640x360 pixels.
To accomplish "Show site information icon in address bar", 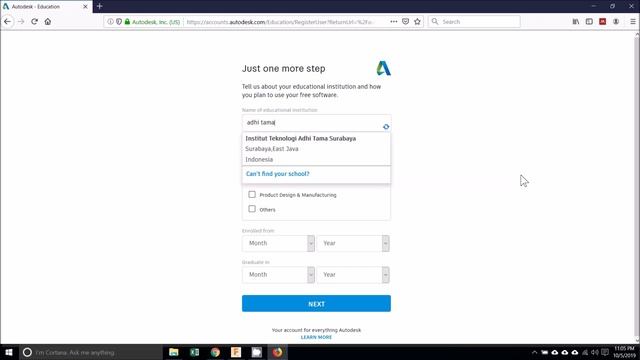I will pos(110,22).
